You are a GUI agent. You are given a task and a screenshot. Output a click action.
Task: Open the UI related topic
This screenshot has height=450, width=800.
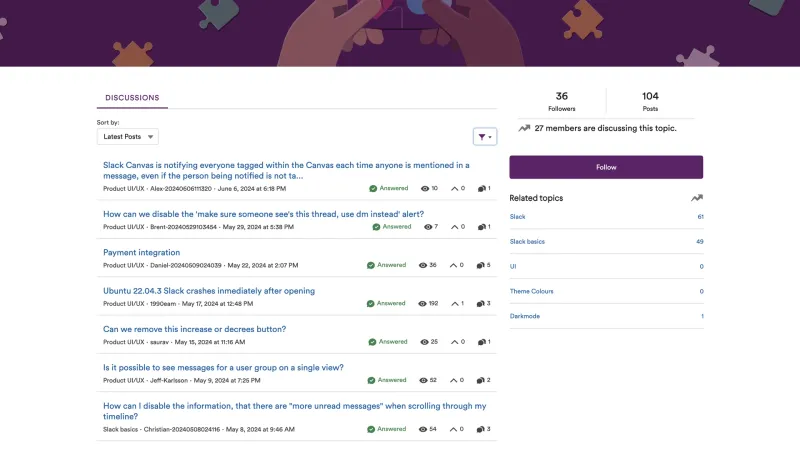click(513, 266)
